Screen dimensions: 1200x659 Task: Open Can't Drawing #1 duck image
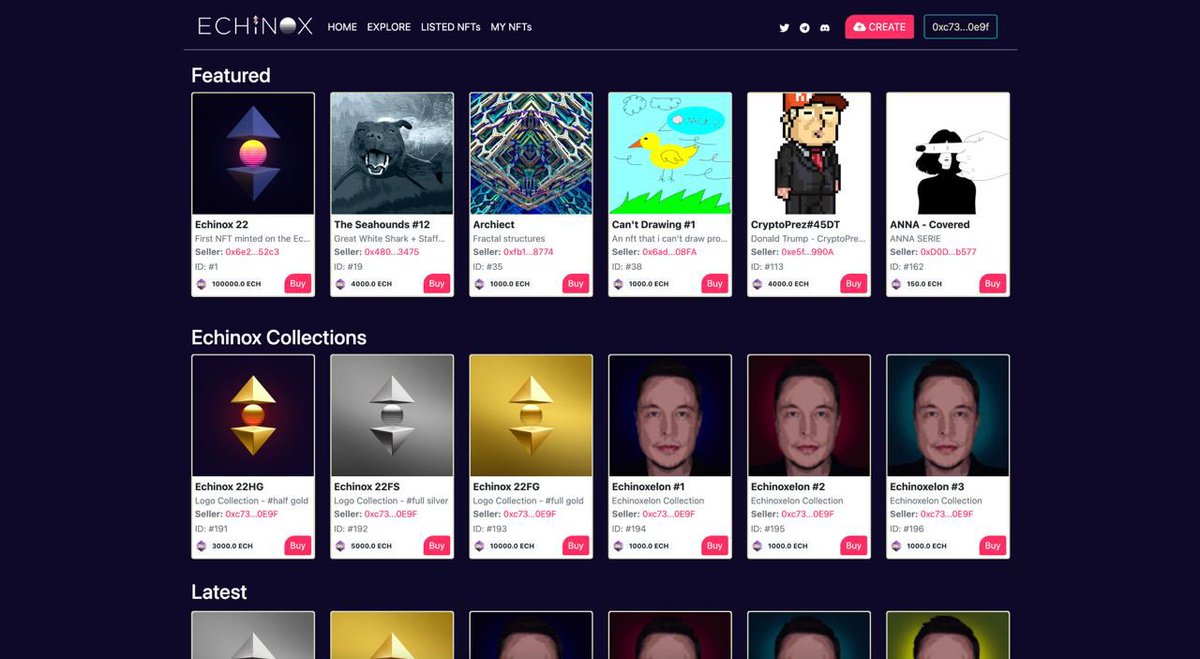[670, 154]
